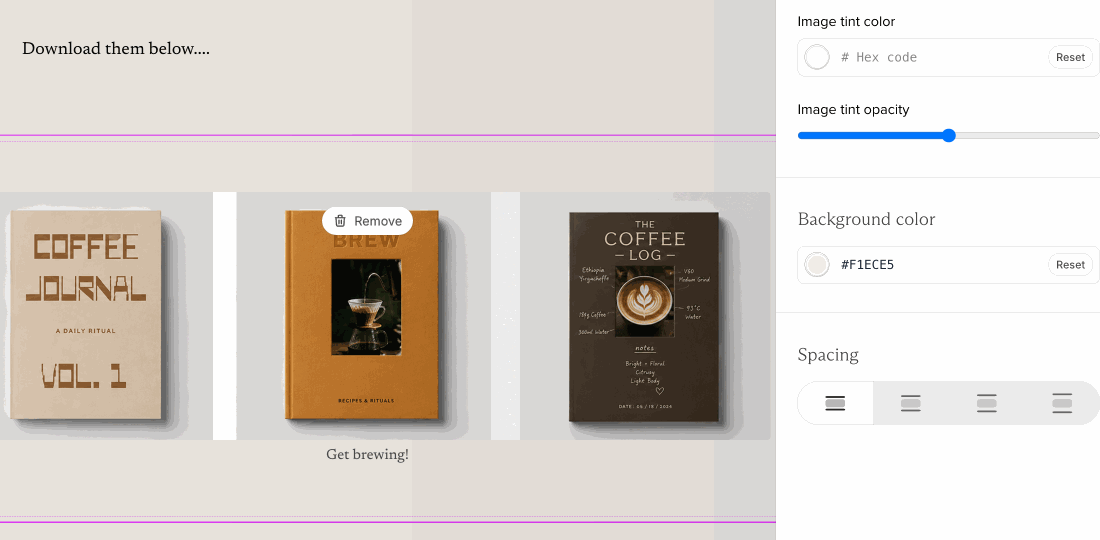Click the trash icon on the Remove button

click(340, 221)
